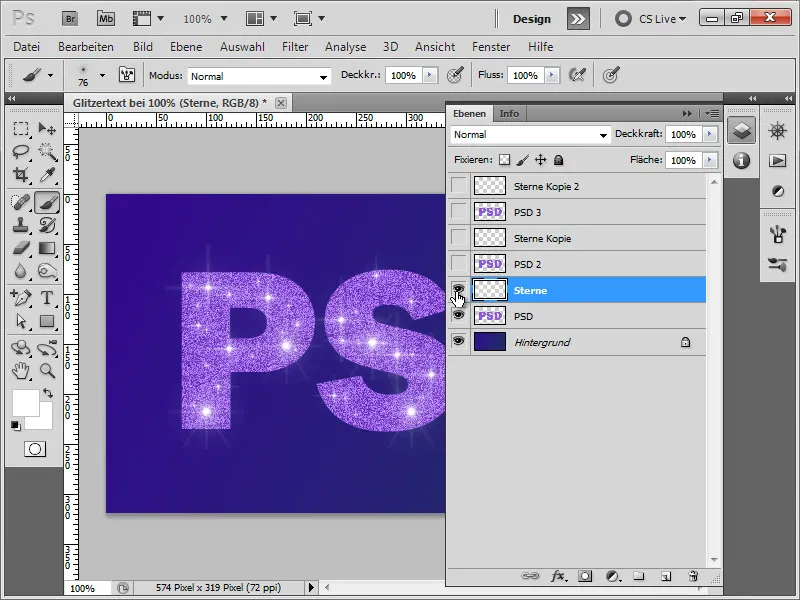Open the Bearbeiten menu
Screen dimensions: 800x600
point(86,47)
